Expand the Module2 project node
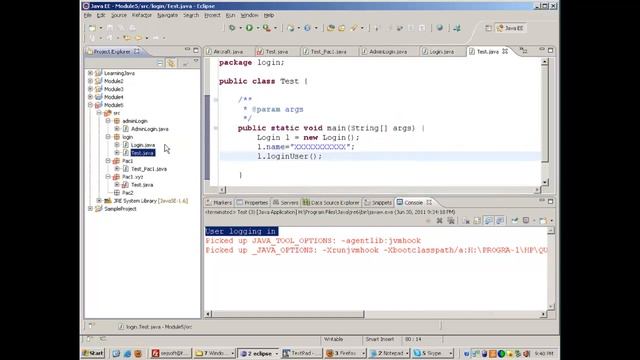 (91, 81)
